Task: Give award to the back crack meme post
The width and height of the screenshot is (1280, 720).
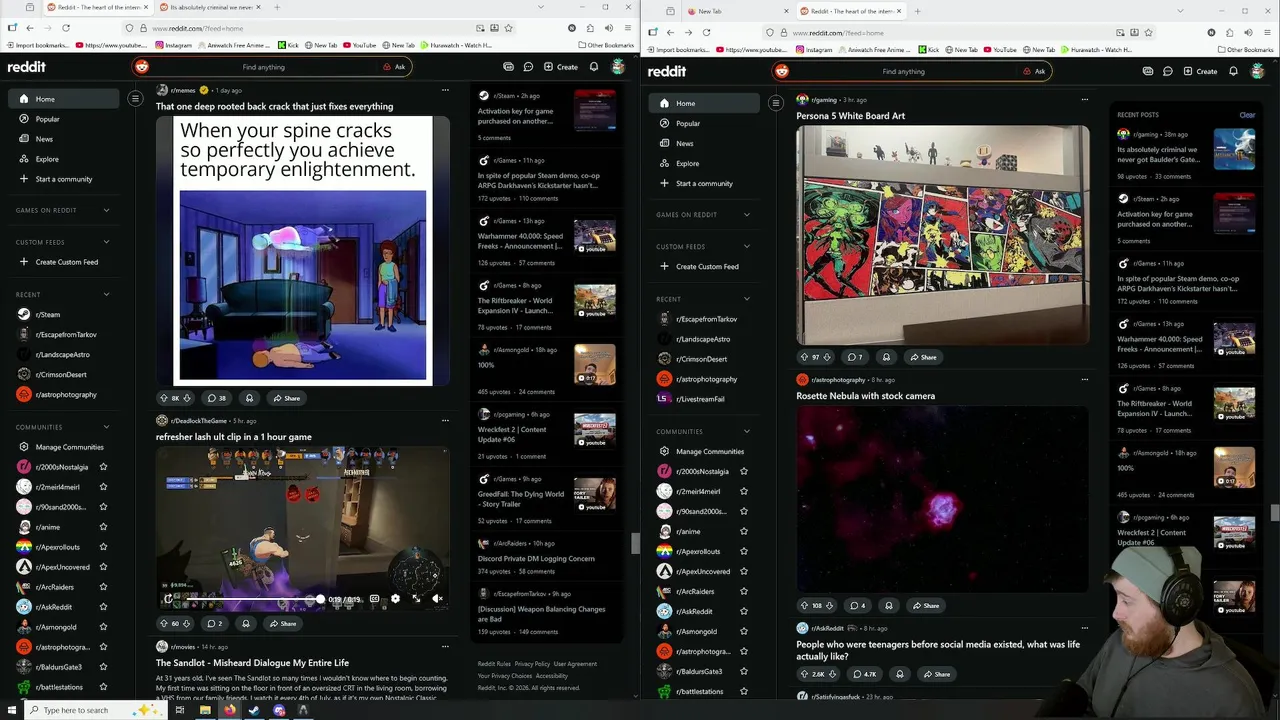Action: (x=249, y=398)
